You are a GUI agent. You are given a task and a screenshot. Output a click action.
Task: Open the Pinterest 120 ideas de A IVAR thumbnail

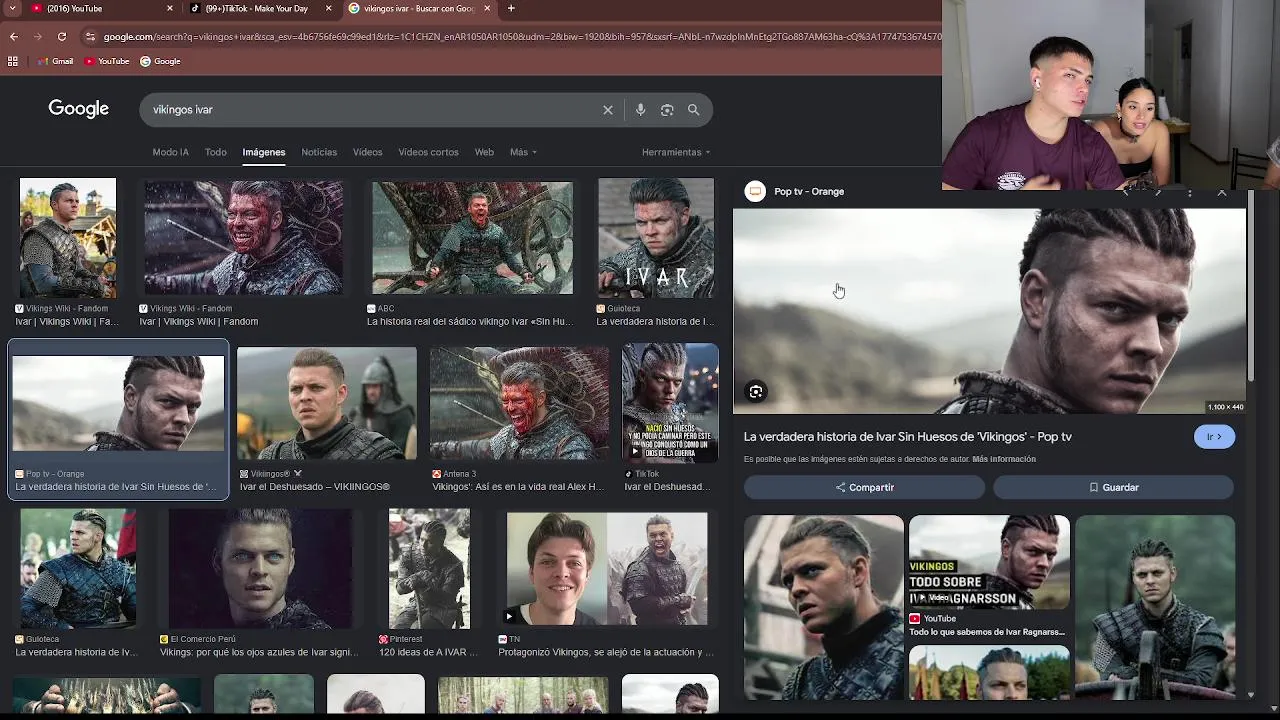(429, 568)
